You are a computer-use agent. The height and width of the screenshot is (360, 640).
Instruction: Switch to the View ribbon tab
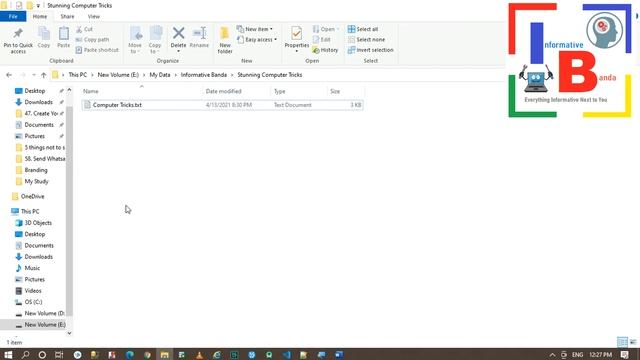point(93,16)
